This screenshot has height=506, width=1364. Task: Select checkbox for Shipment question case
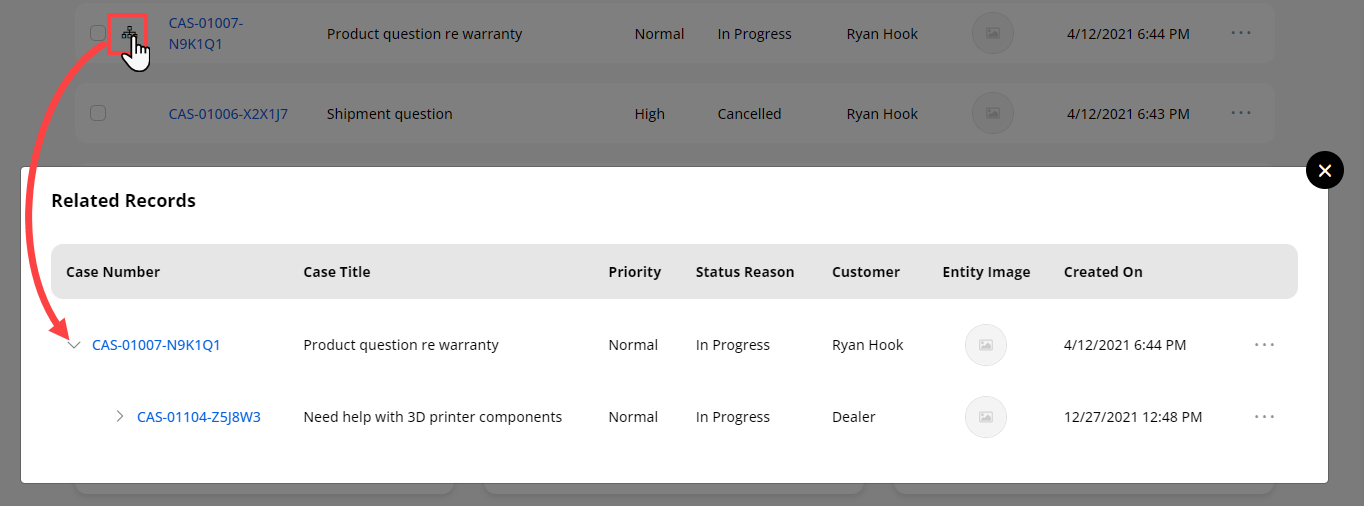pyautogui.click(x=98, y=113)
